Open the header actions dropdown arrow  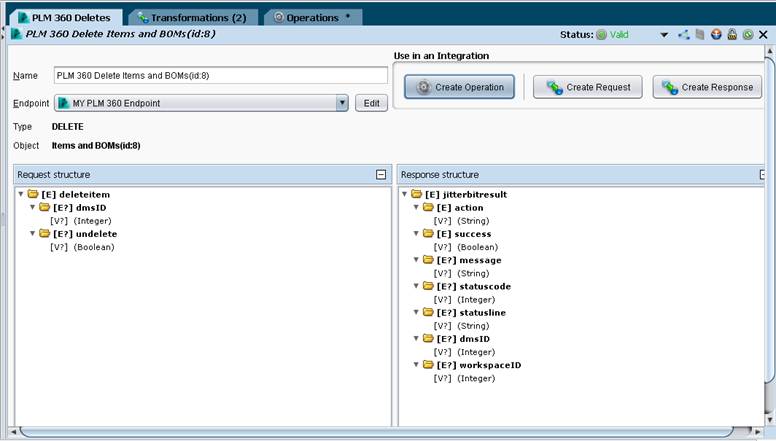click(664, 35)
